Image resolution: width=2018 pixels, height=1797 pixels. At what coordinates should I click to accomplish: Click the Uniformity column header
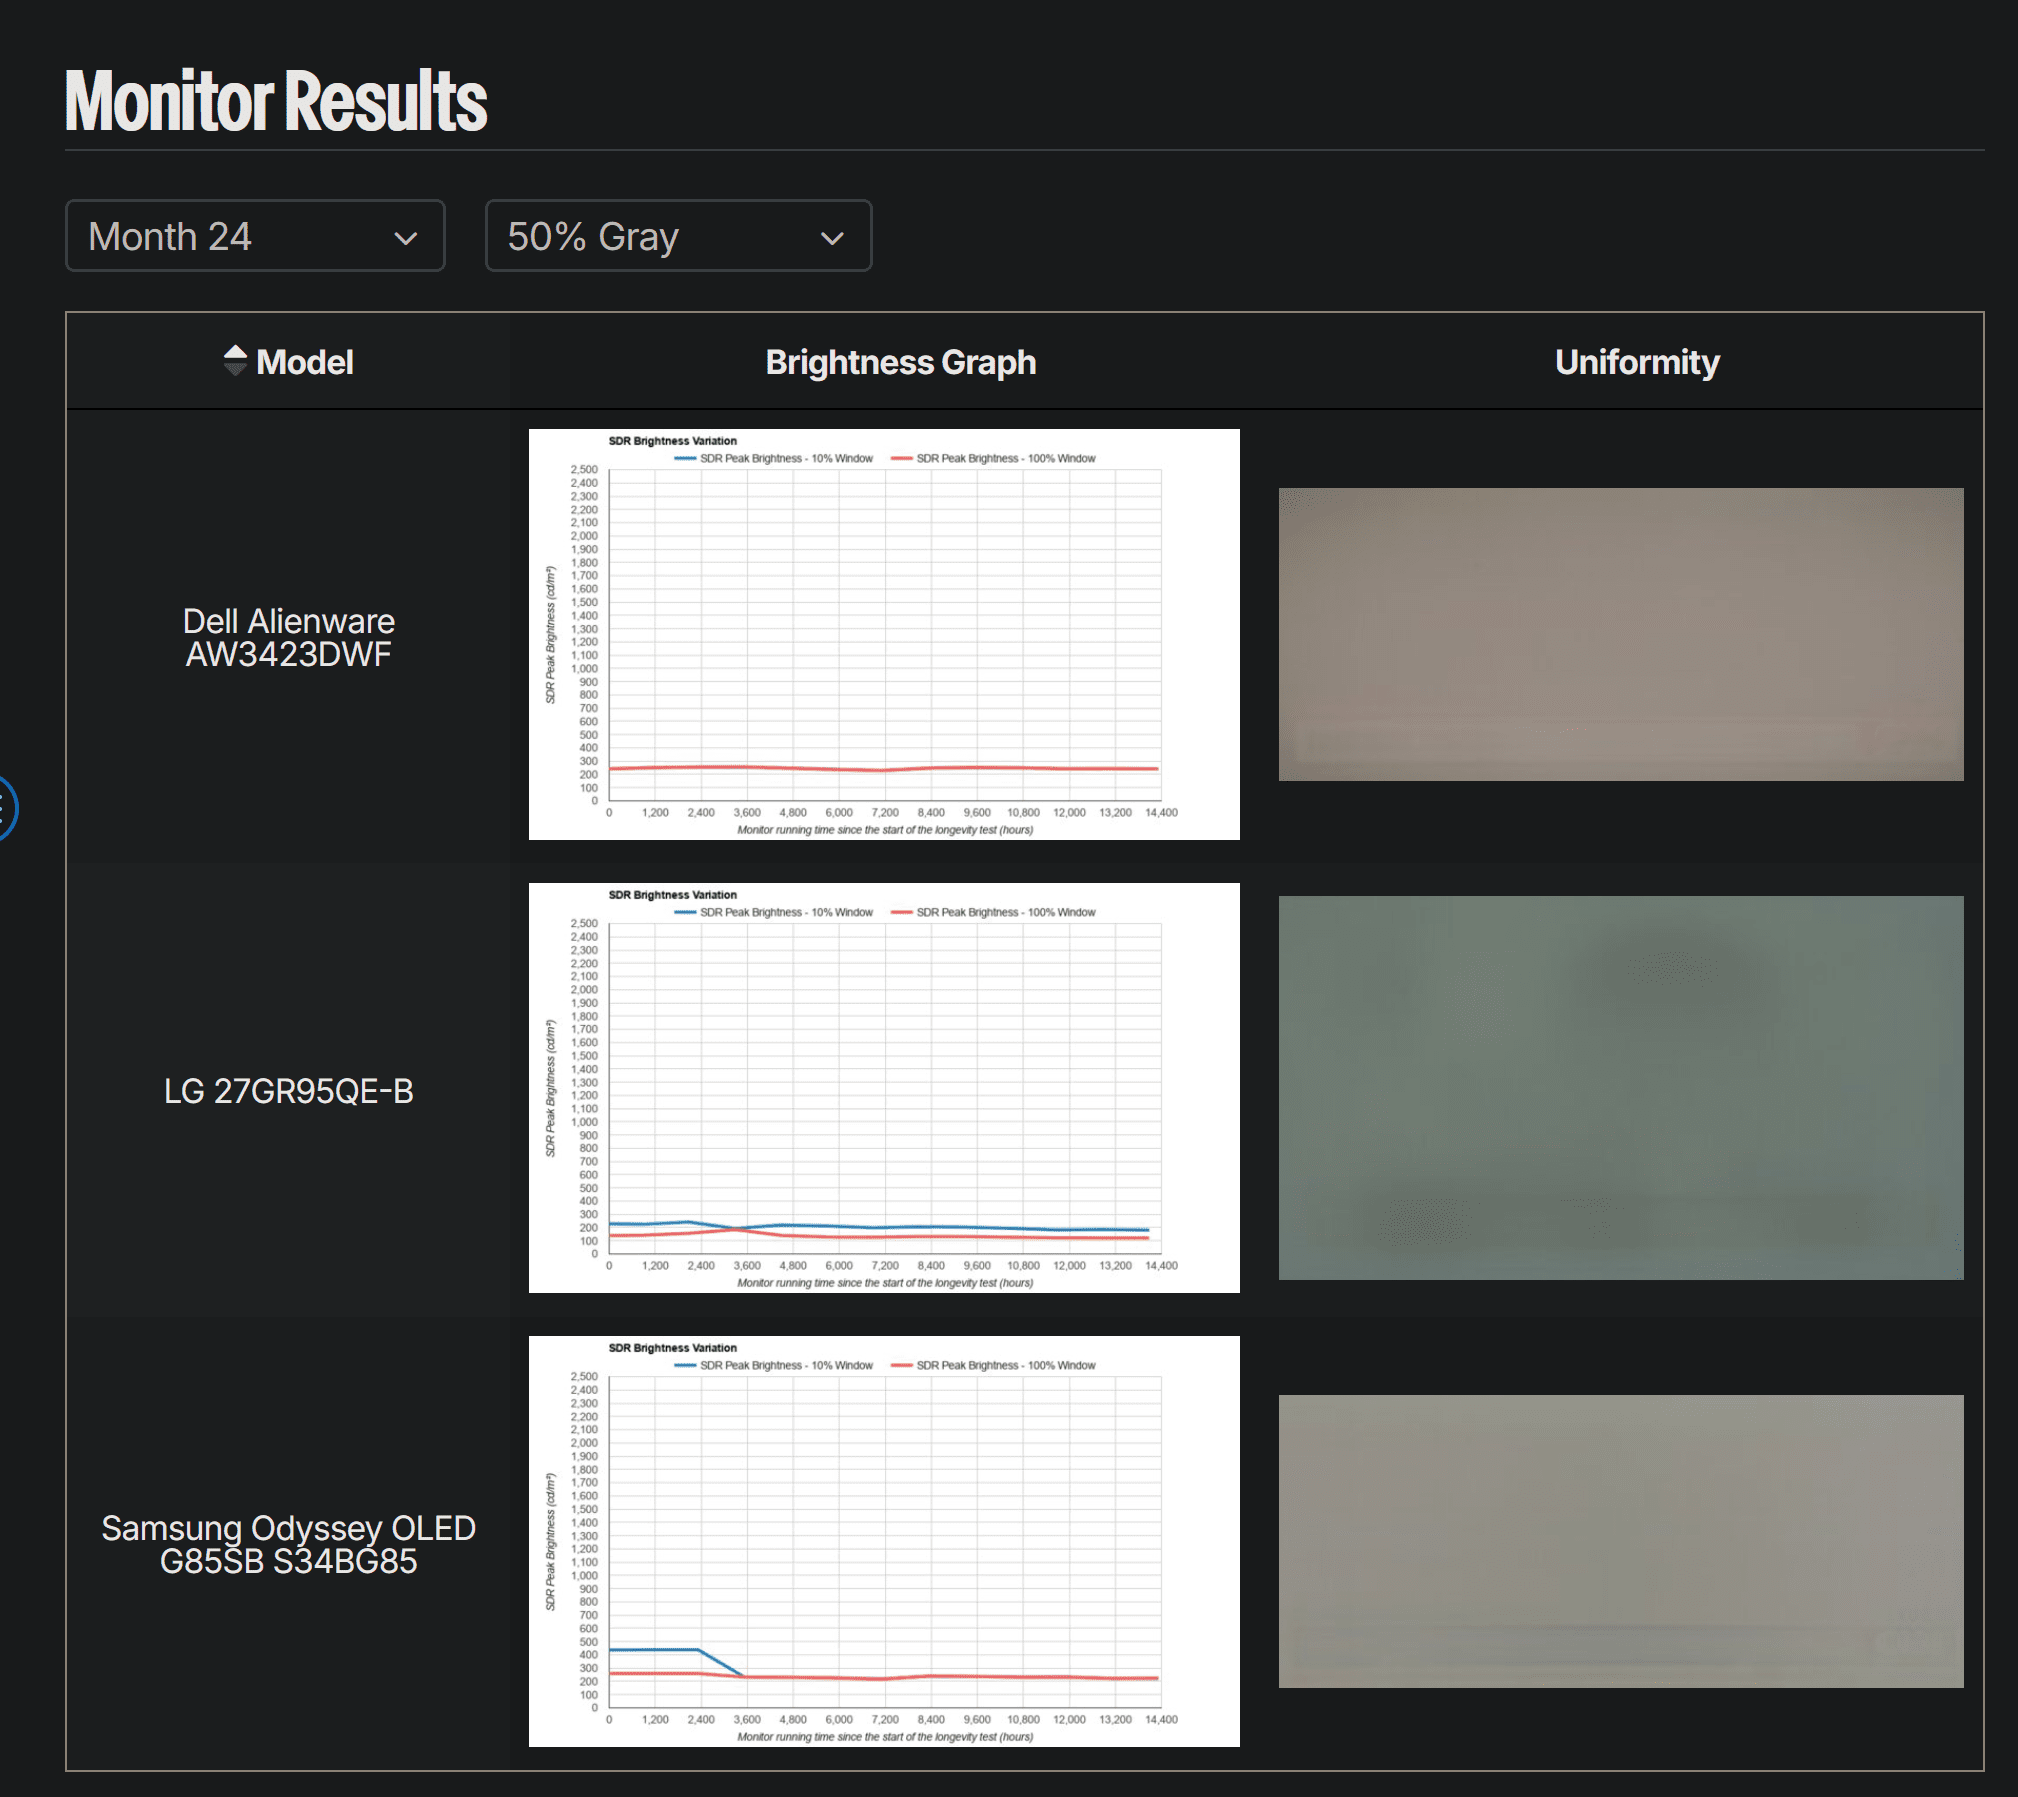pos(1636,362)
